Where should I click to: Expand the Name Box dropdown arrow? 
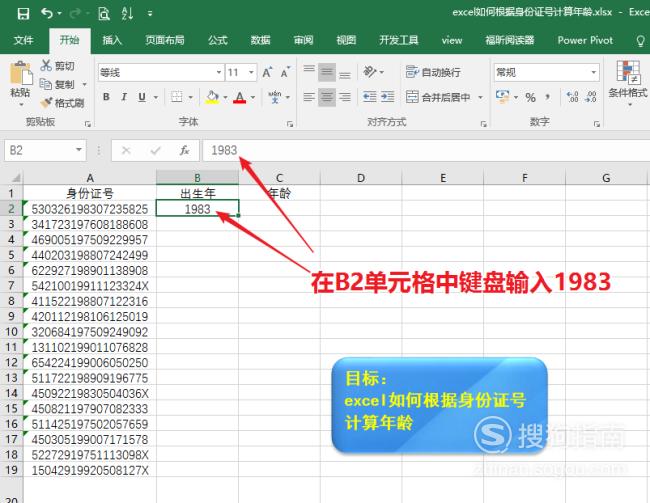tap(79, 150)
